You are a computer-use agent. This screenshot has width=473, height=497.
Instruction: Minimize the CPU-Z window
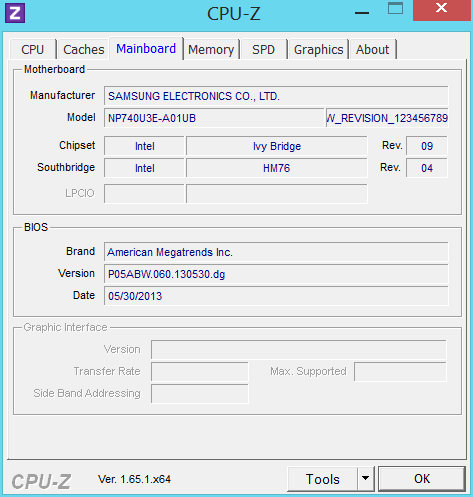[362, 12]
